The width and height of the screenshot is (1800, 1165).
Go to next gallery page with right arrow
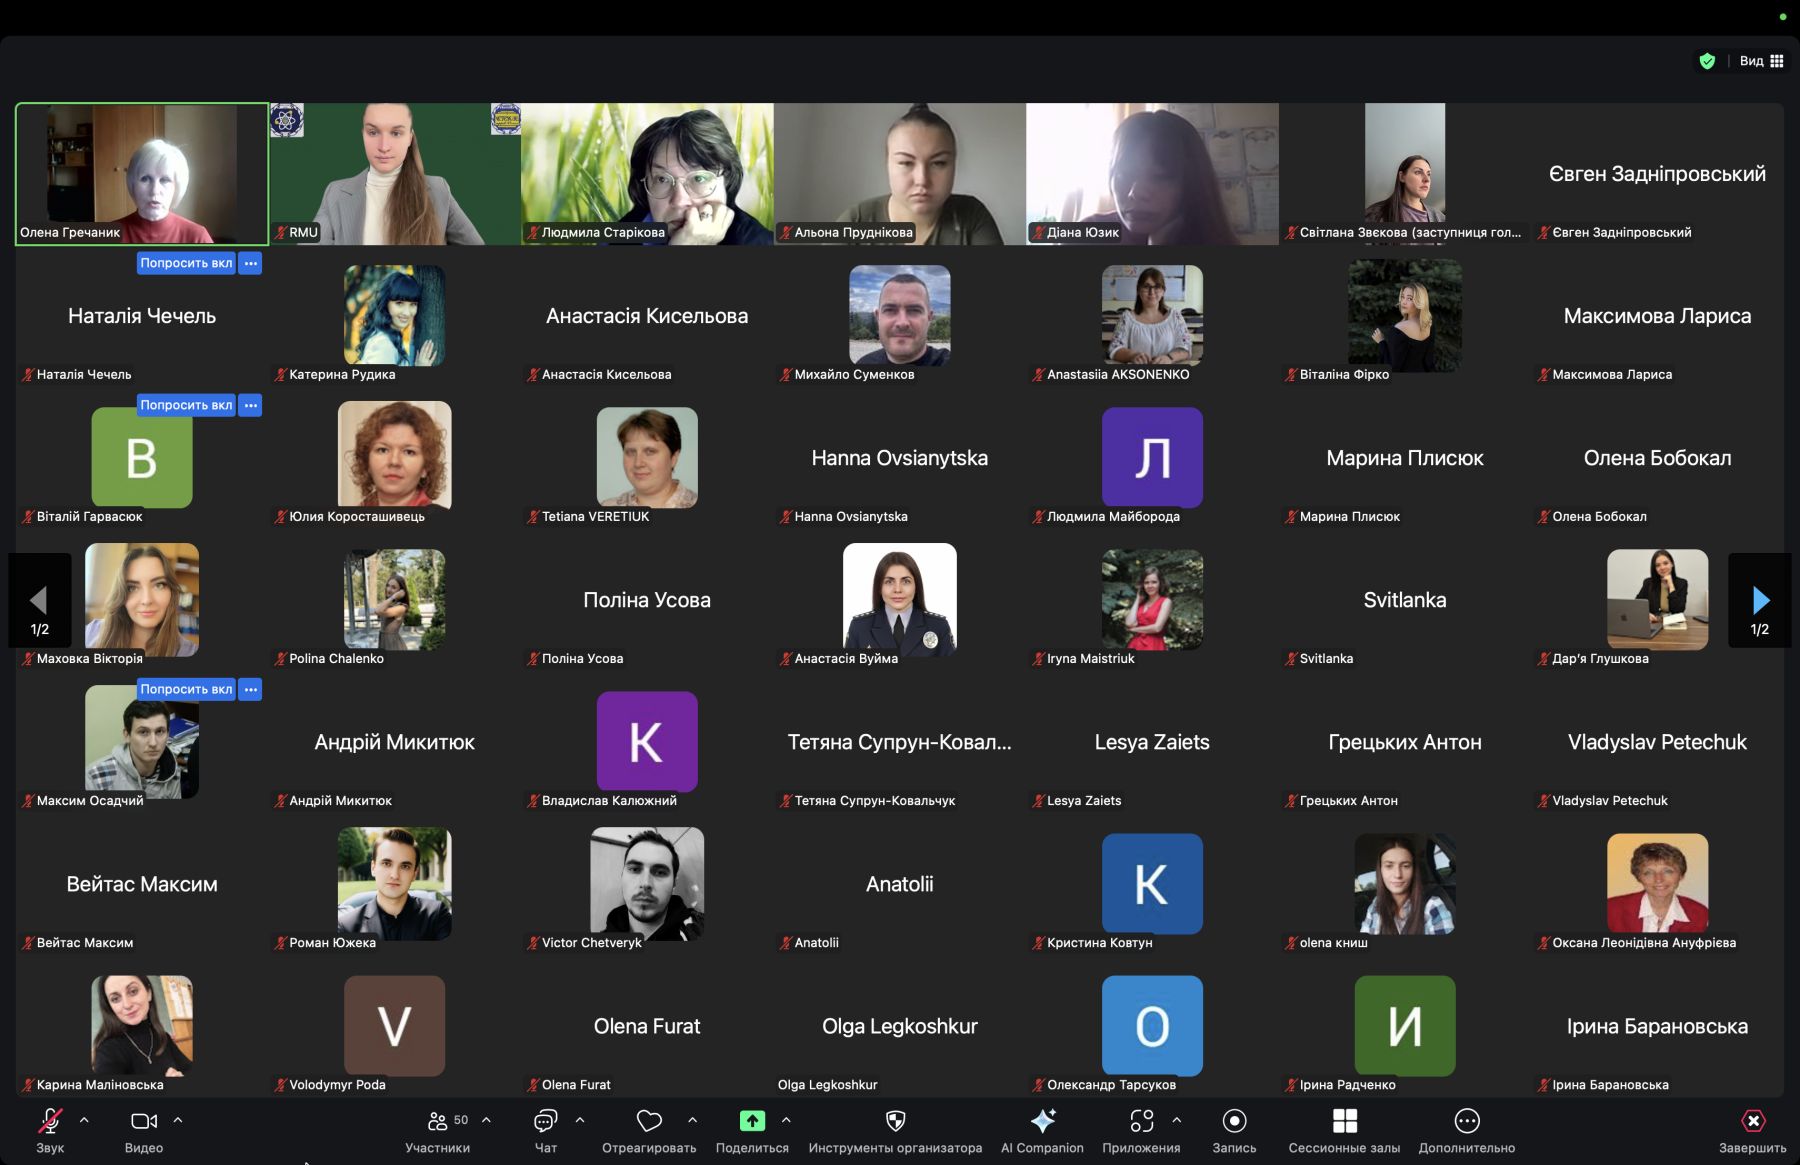pyautogui.click(x=1760, y=600)
